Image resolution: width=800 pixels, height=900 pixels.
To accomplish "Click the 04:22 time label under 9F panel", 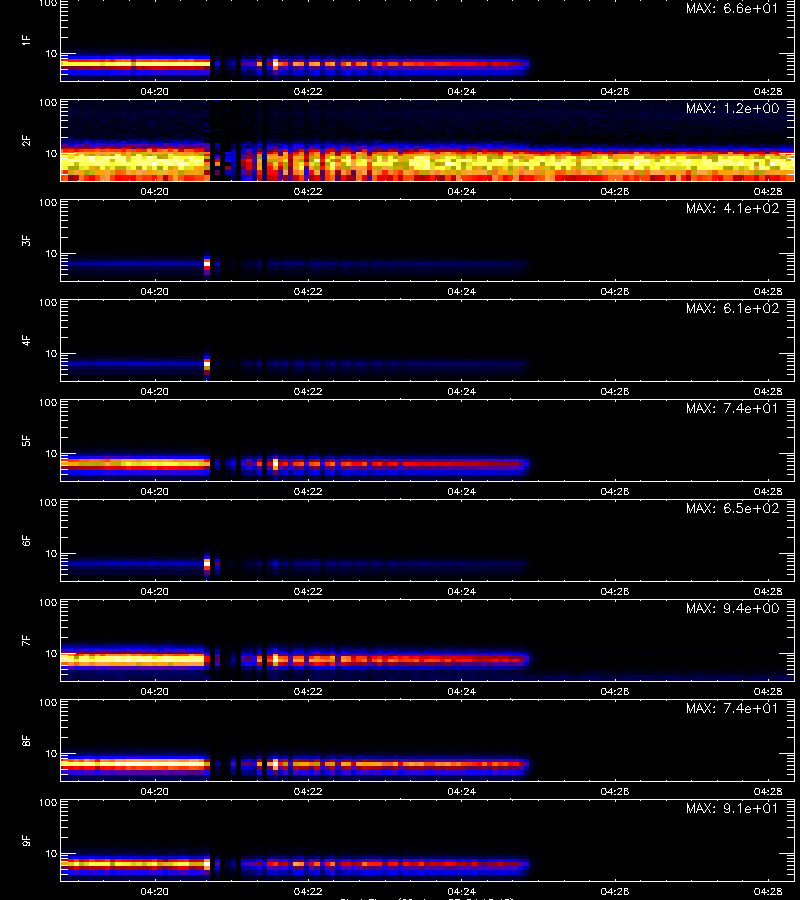I will coord(308,891).
